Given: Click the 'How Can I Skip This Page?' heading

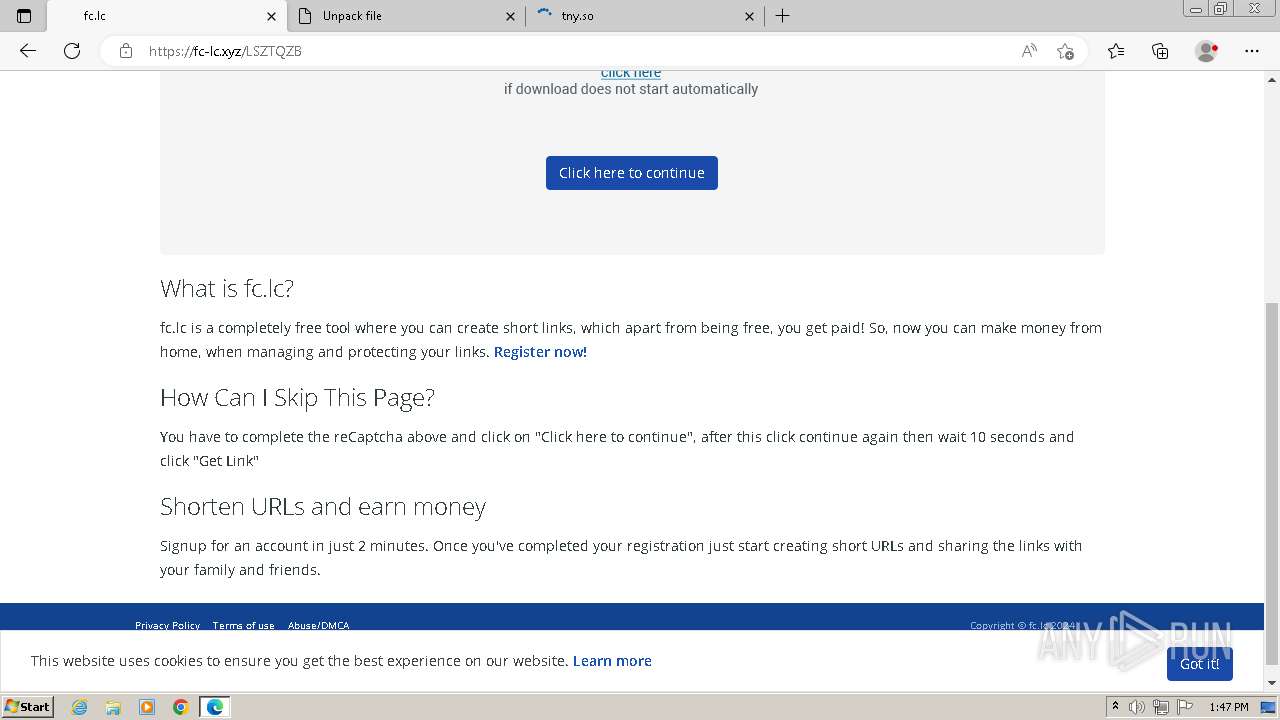Looking at the screenshot, I should point(297,398).
